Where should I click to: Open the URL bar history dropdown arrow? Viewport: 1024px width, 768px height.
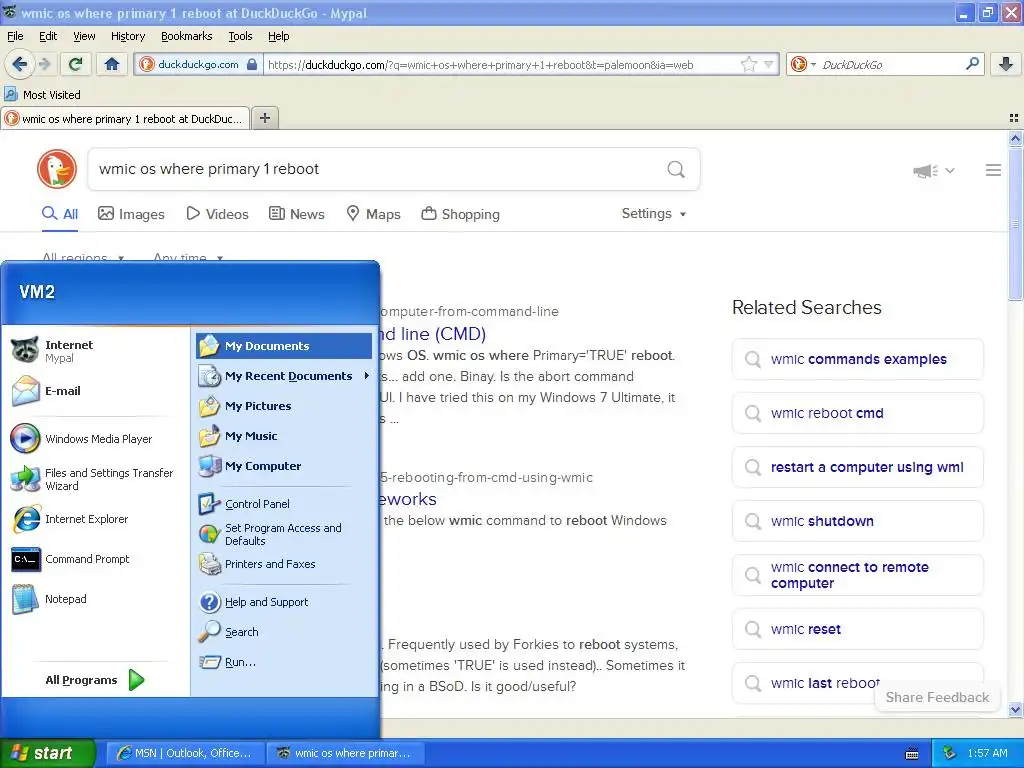pyautogui.click(x=769, y=64)
